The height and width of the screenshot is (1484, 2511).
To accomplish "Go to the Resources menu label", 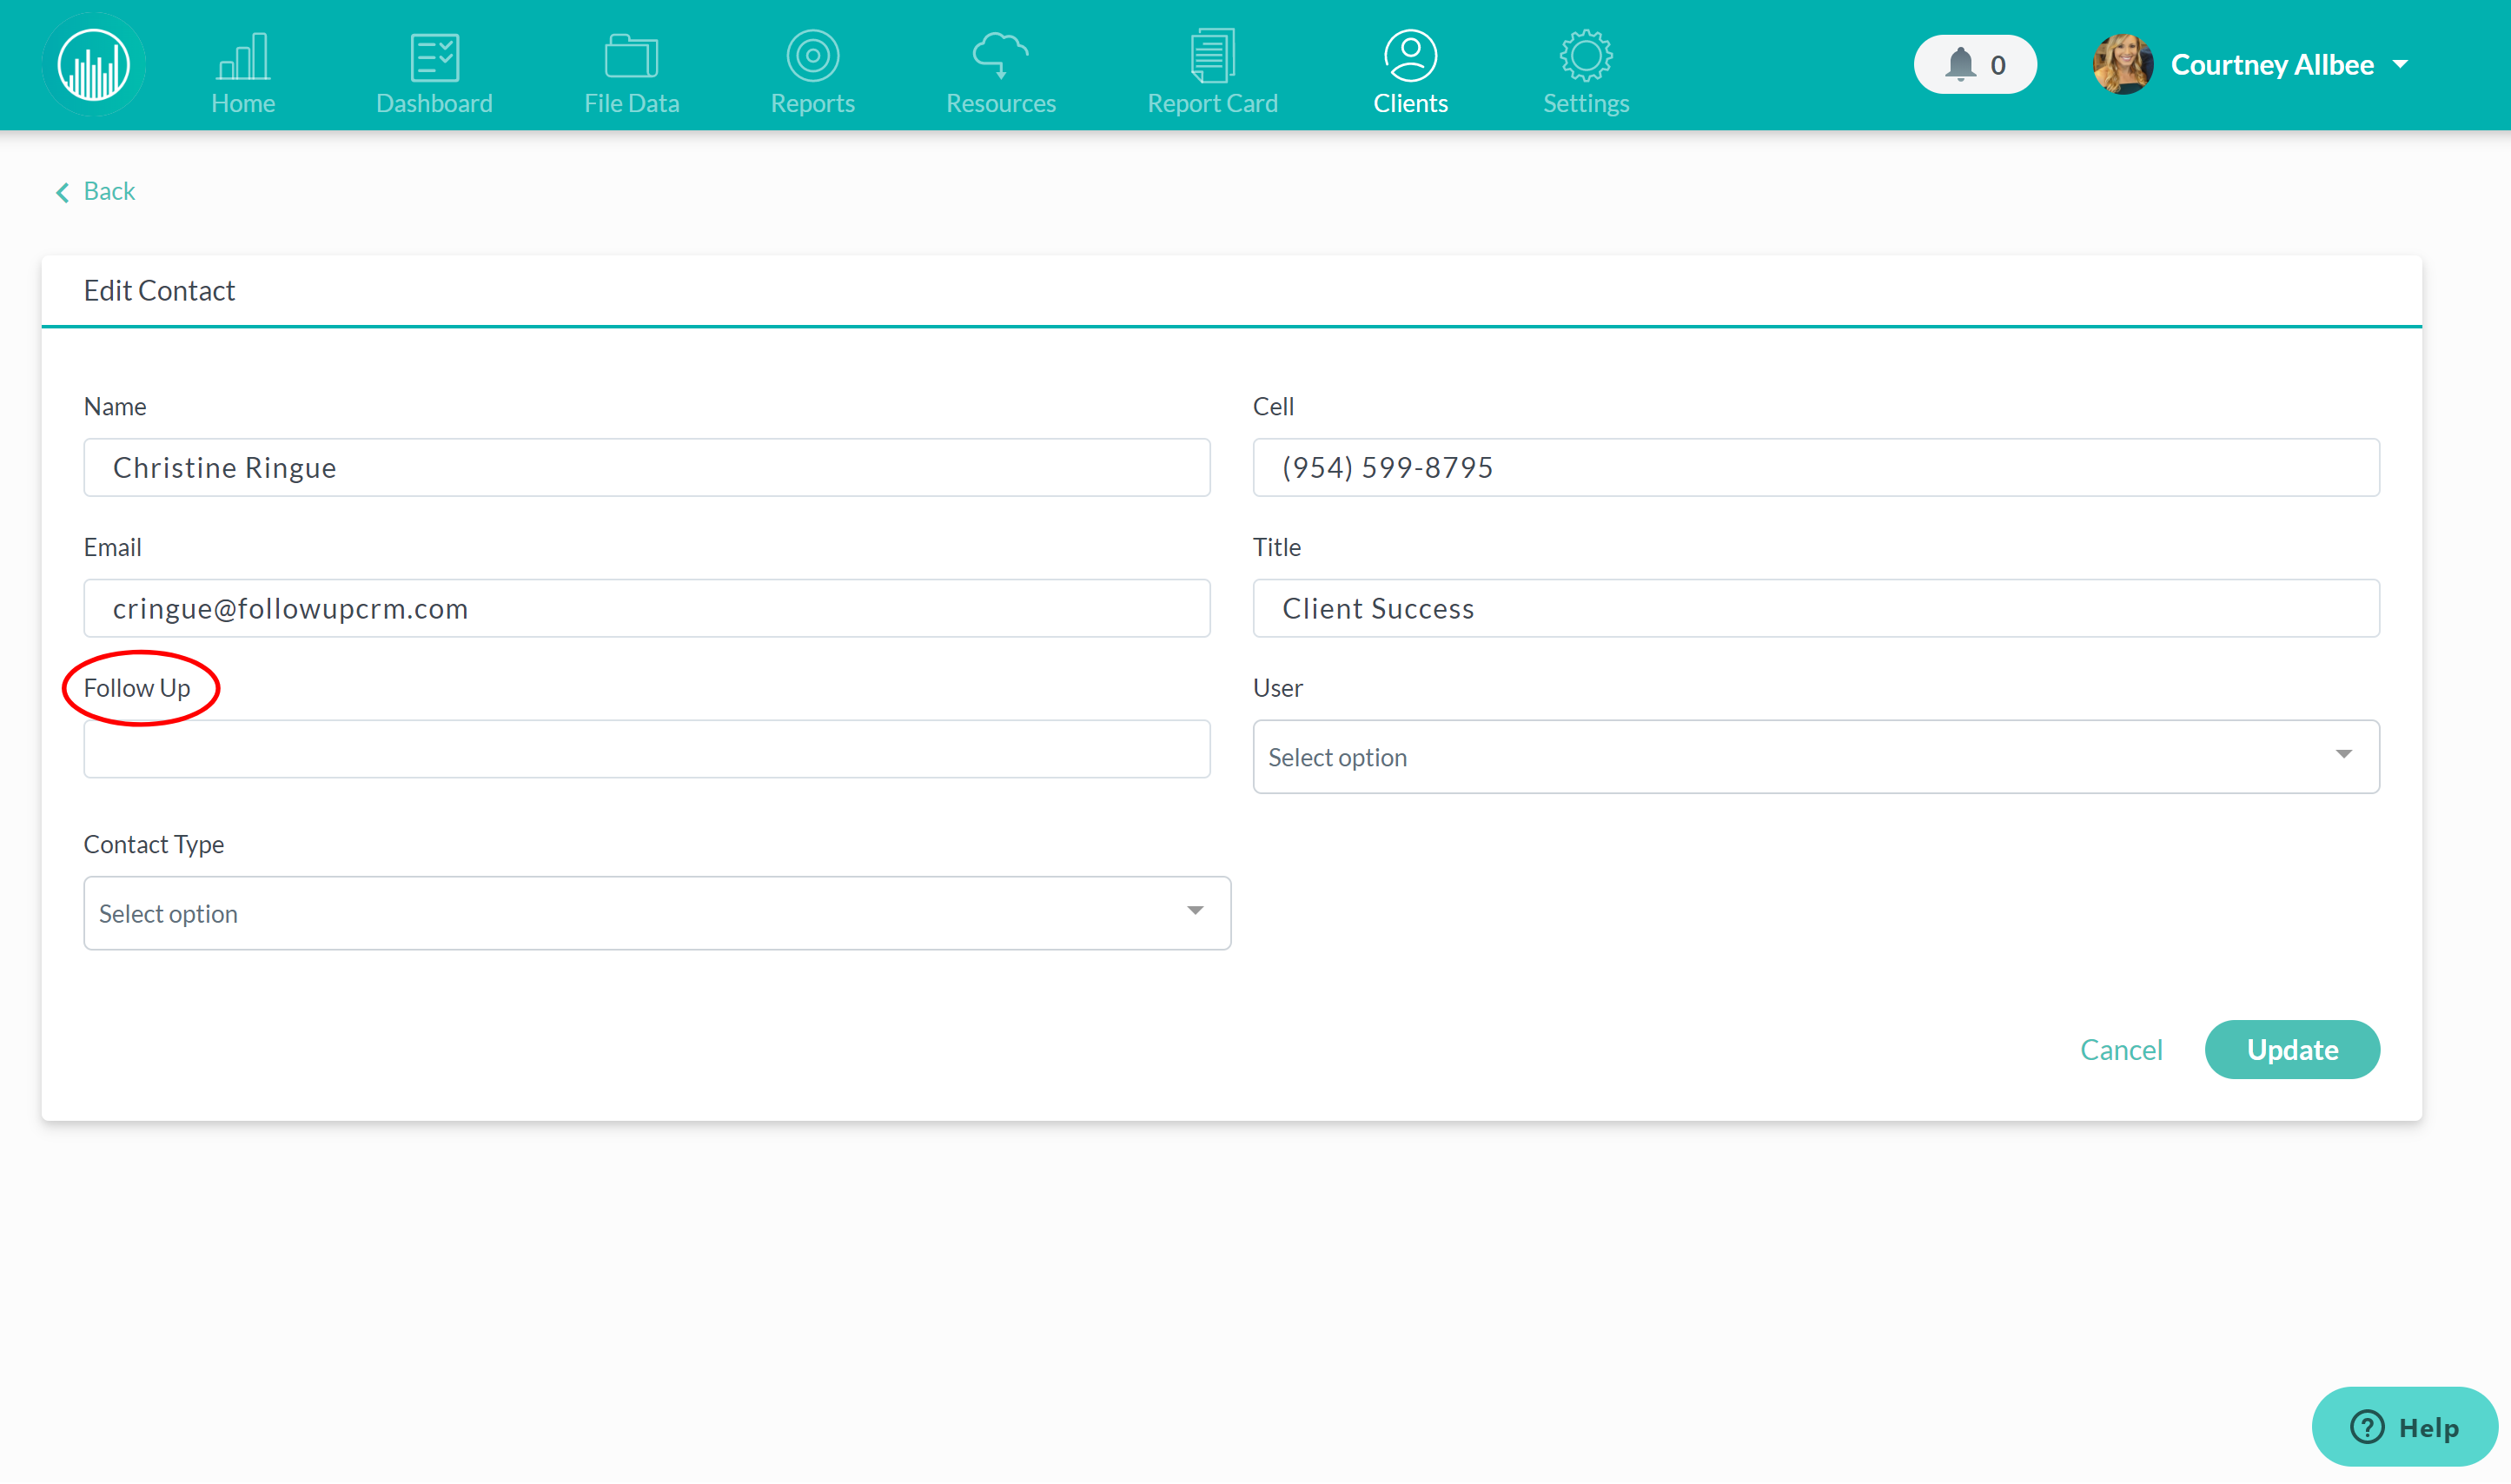I will (x=1000, y=103).
